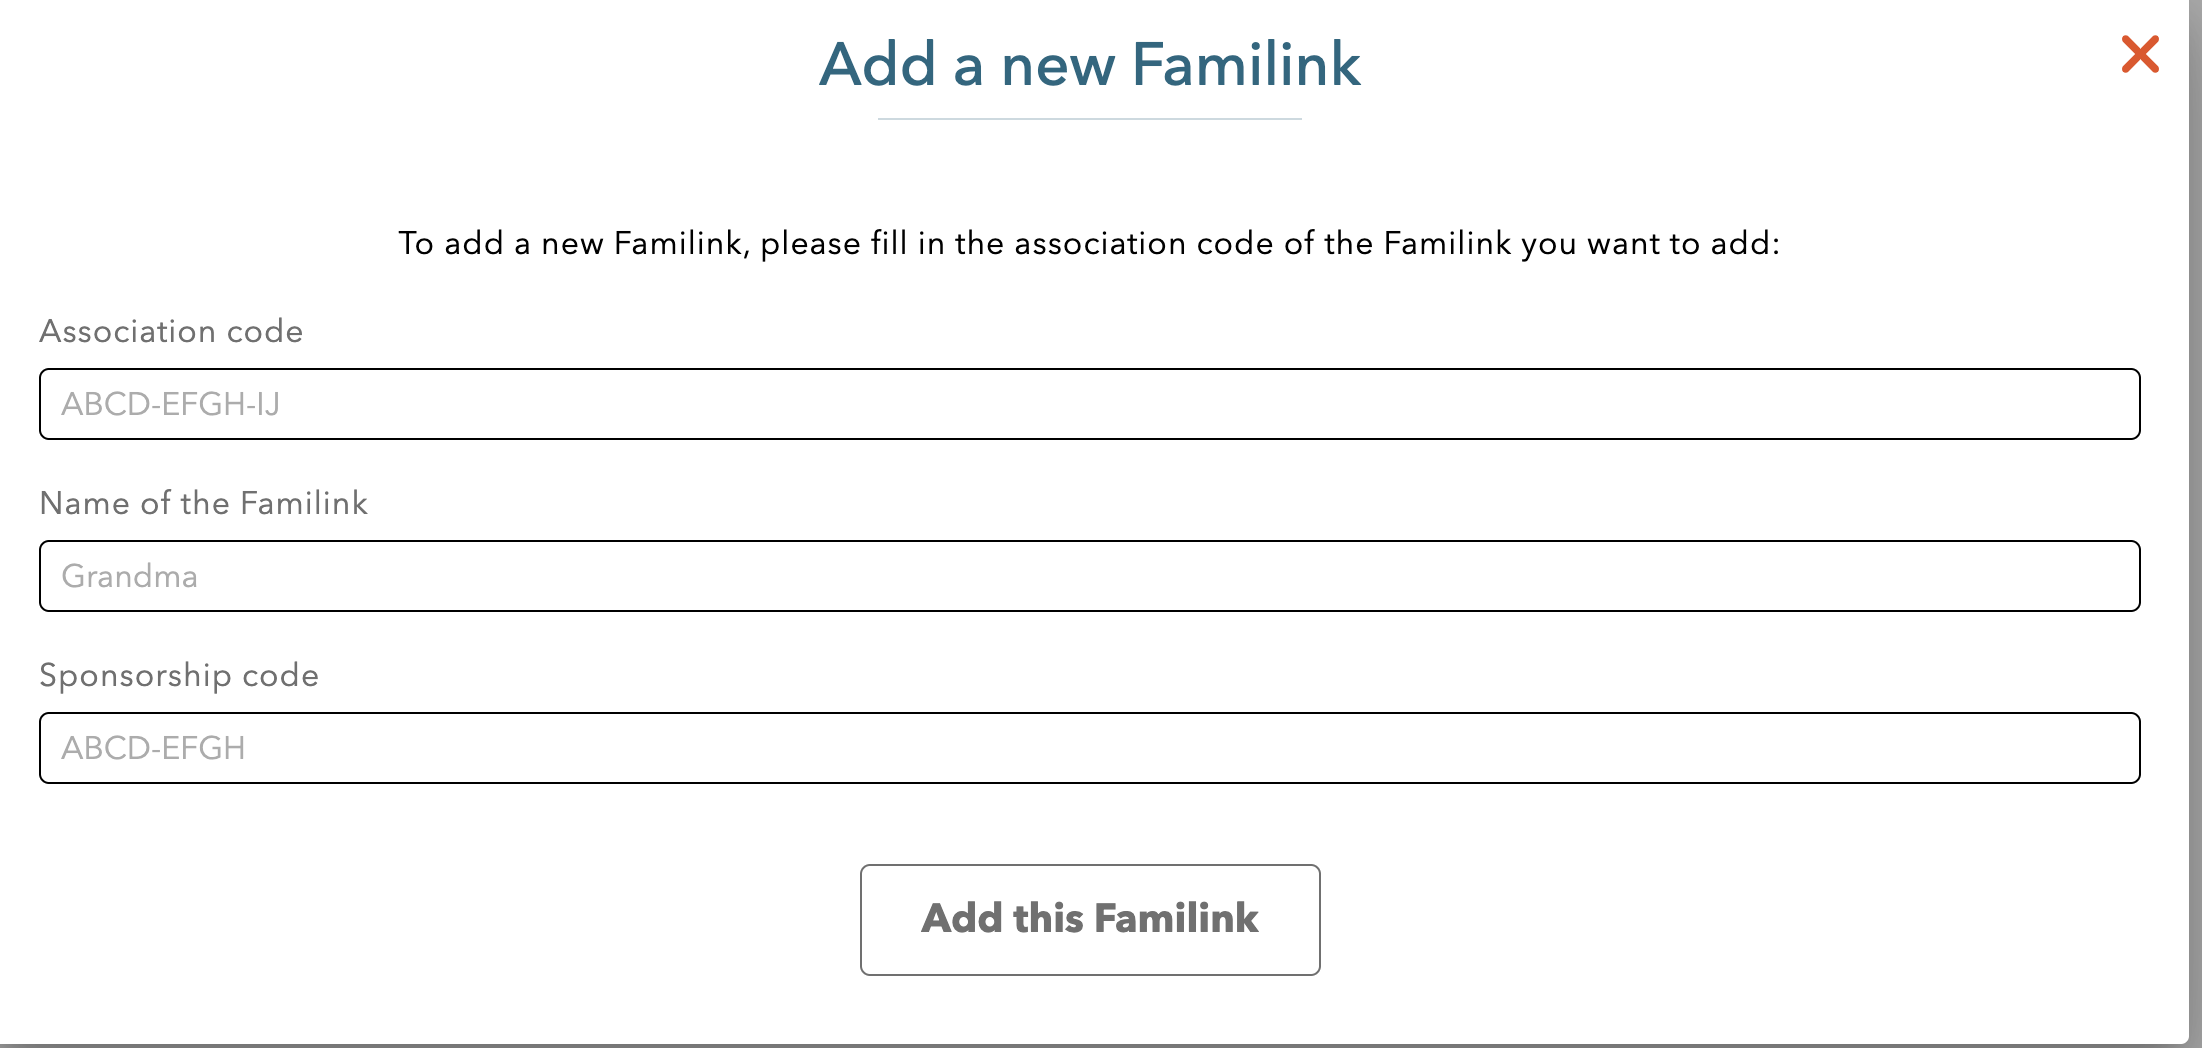Click the association code instruction sentence
Image resolution: width=2202 pixels, height=1048 pixels.
(x=1089, y=243)
